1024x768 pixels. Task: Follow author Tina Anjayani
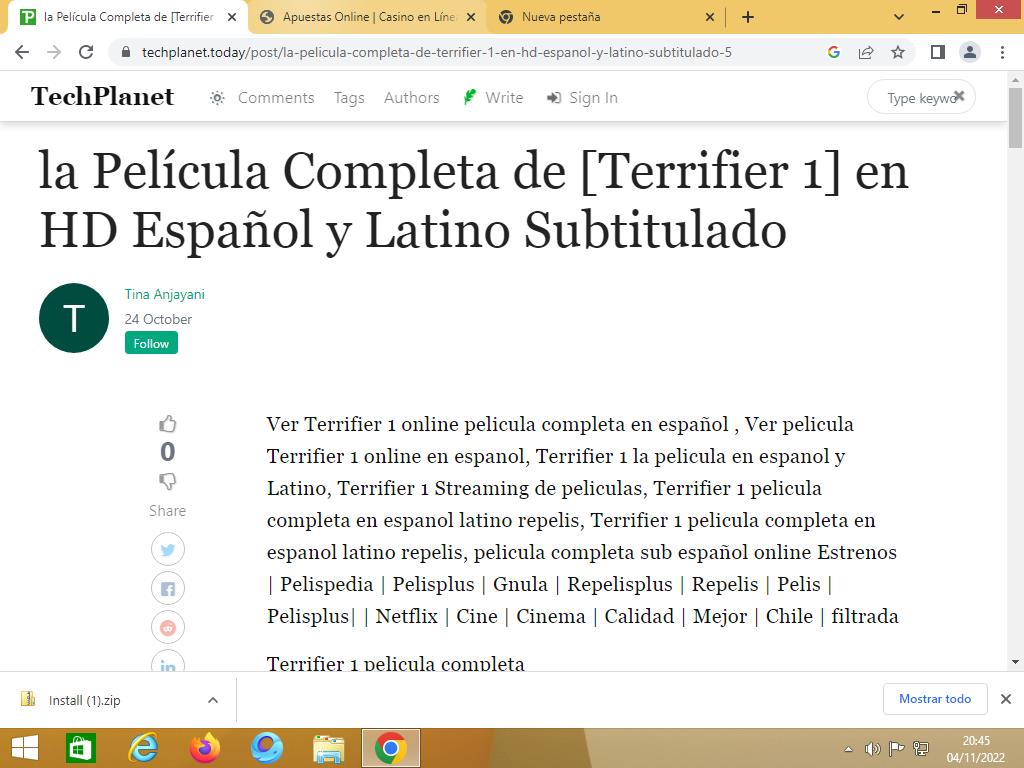[x=151, y=343]
